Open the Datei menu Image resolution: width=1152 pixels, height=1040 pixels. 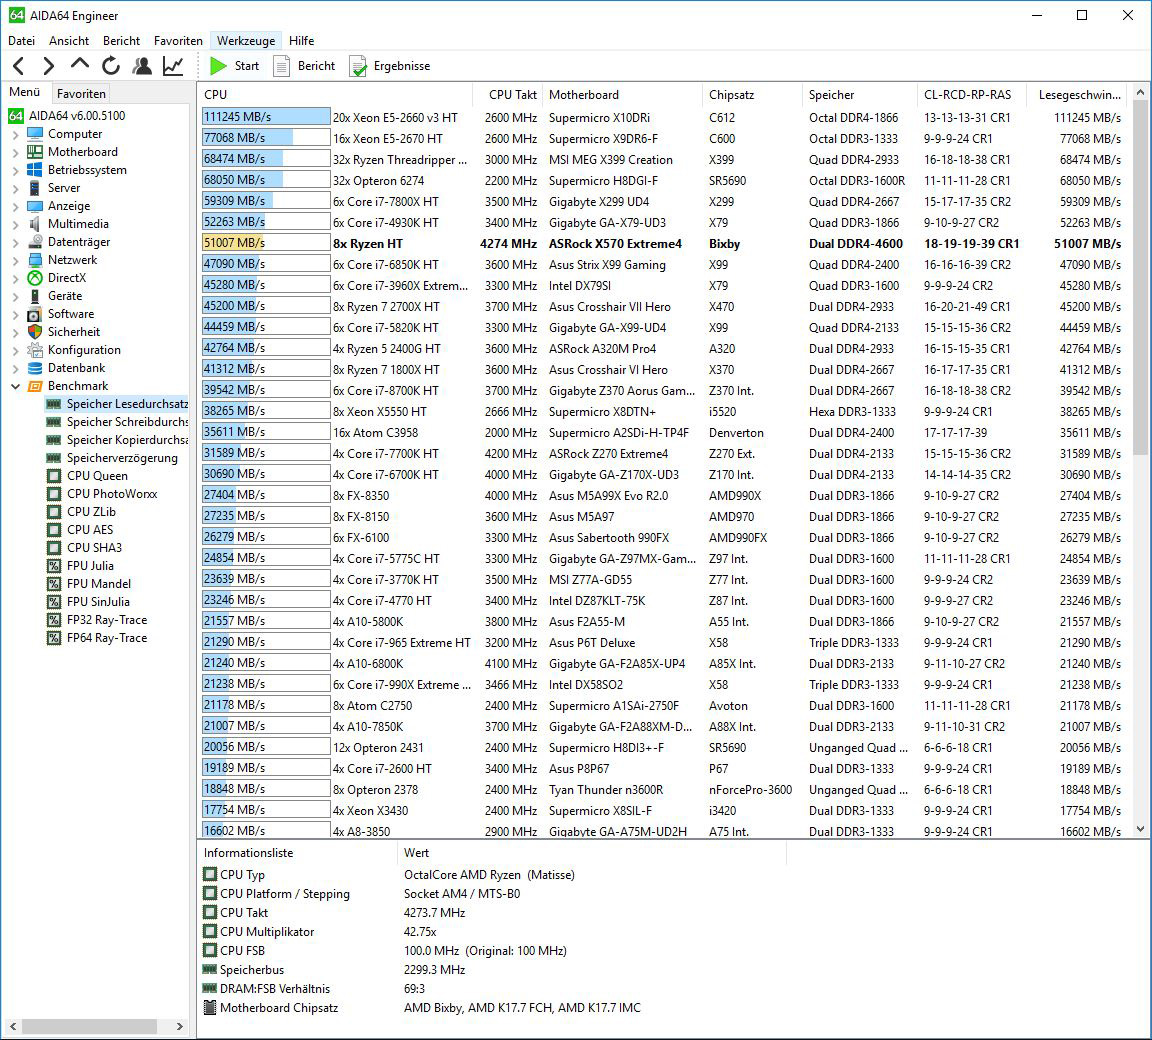pyautogui.click(x=21, y=40)
